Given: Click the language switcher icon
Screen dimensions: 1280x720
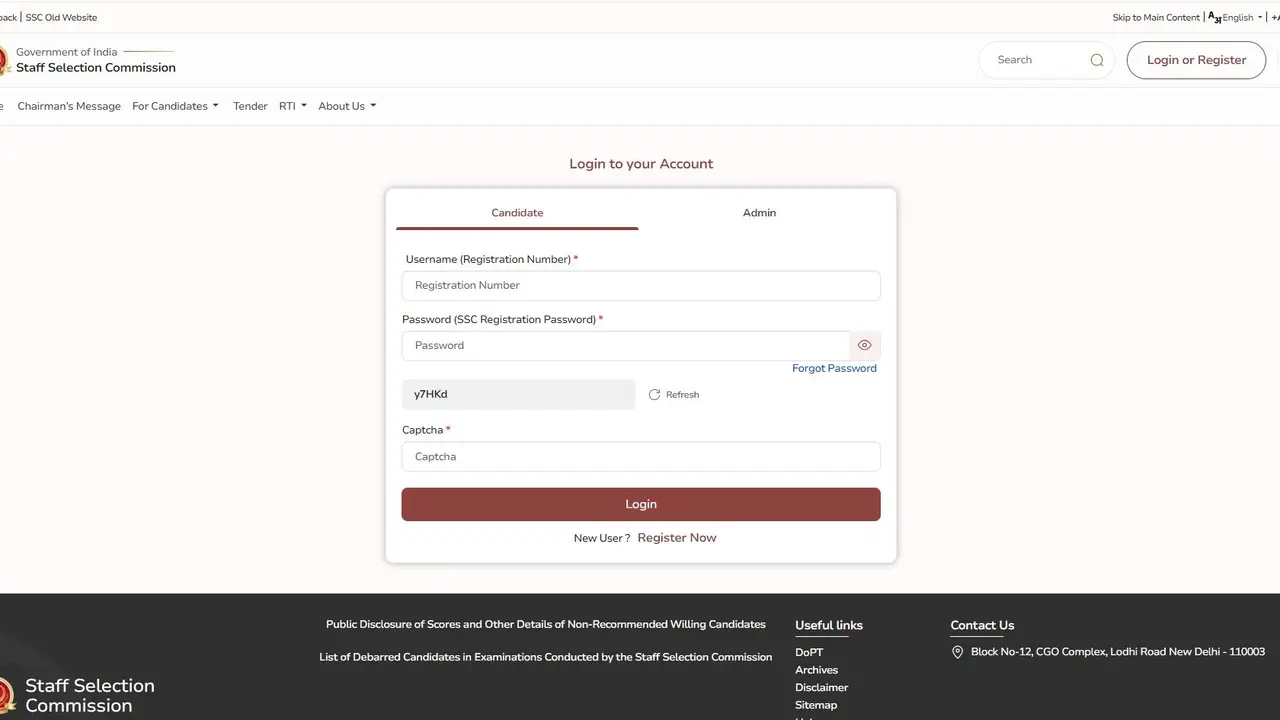Looking at the screenshot, I should click(x=1214, y=17).
